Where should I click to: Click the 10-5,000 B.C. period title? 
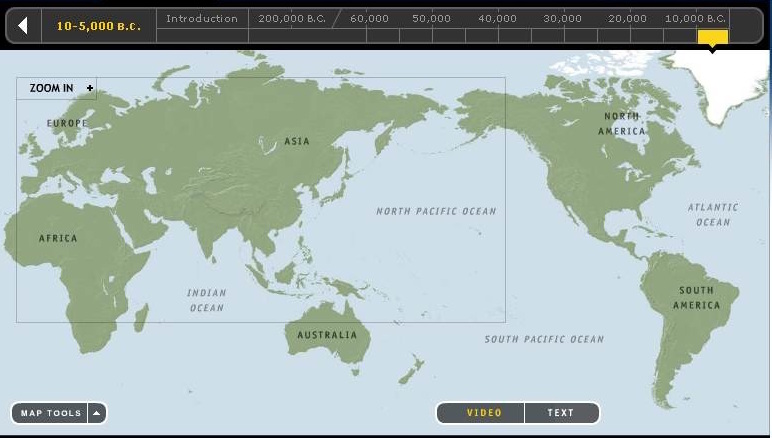coord(99,26)
